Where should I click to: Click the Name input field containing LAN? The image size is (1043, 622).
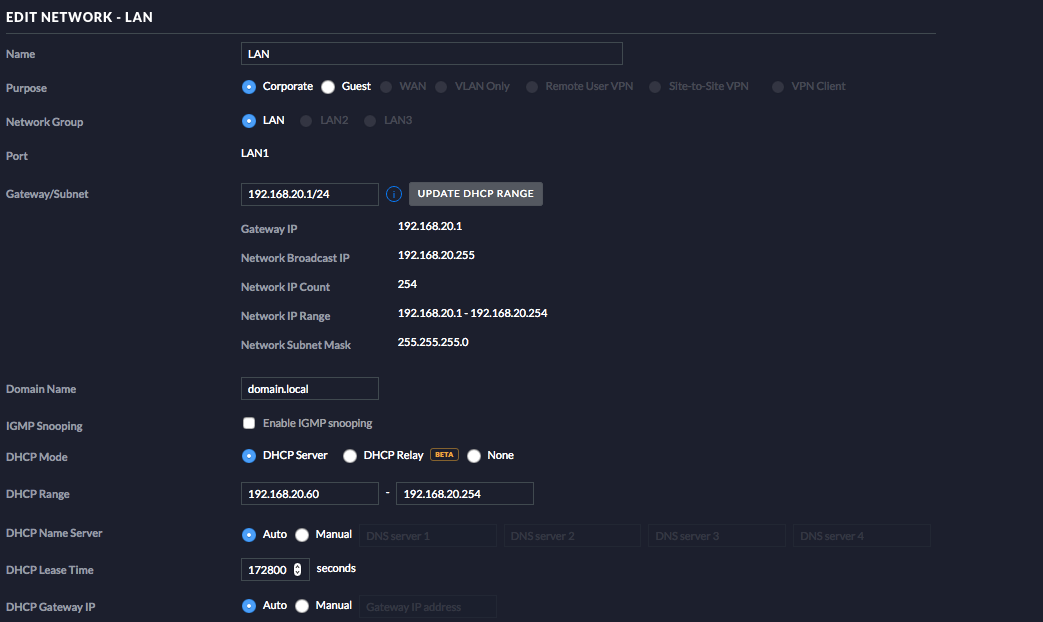coord(432,54)
